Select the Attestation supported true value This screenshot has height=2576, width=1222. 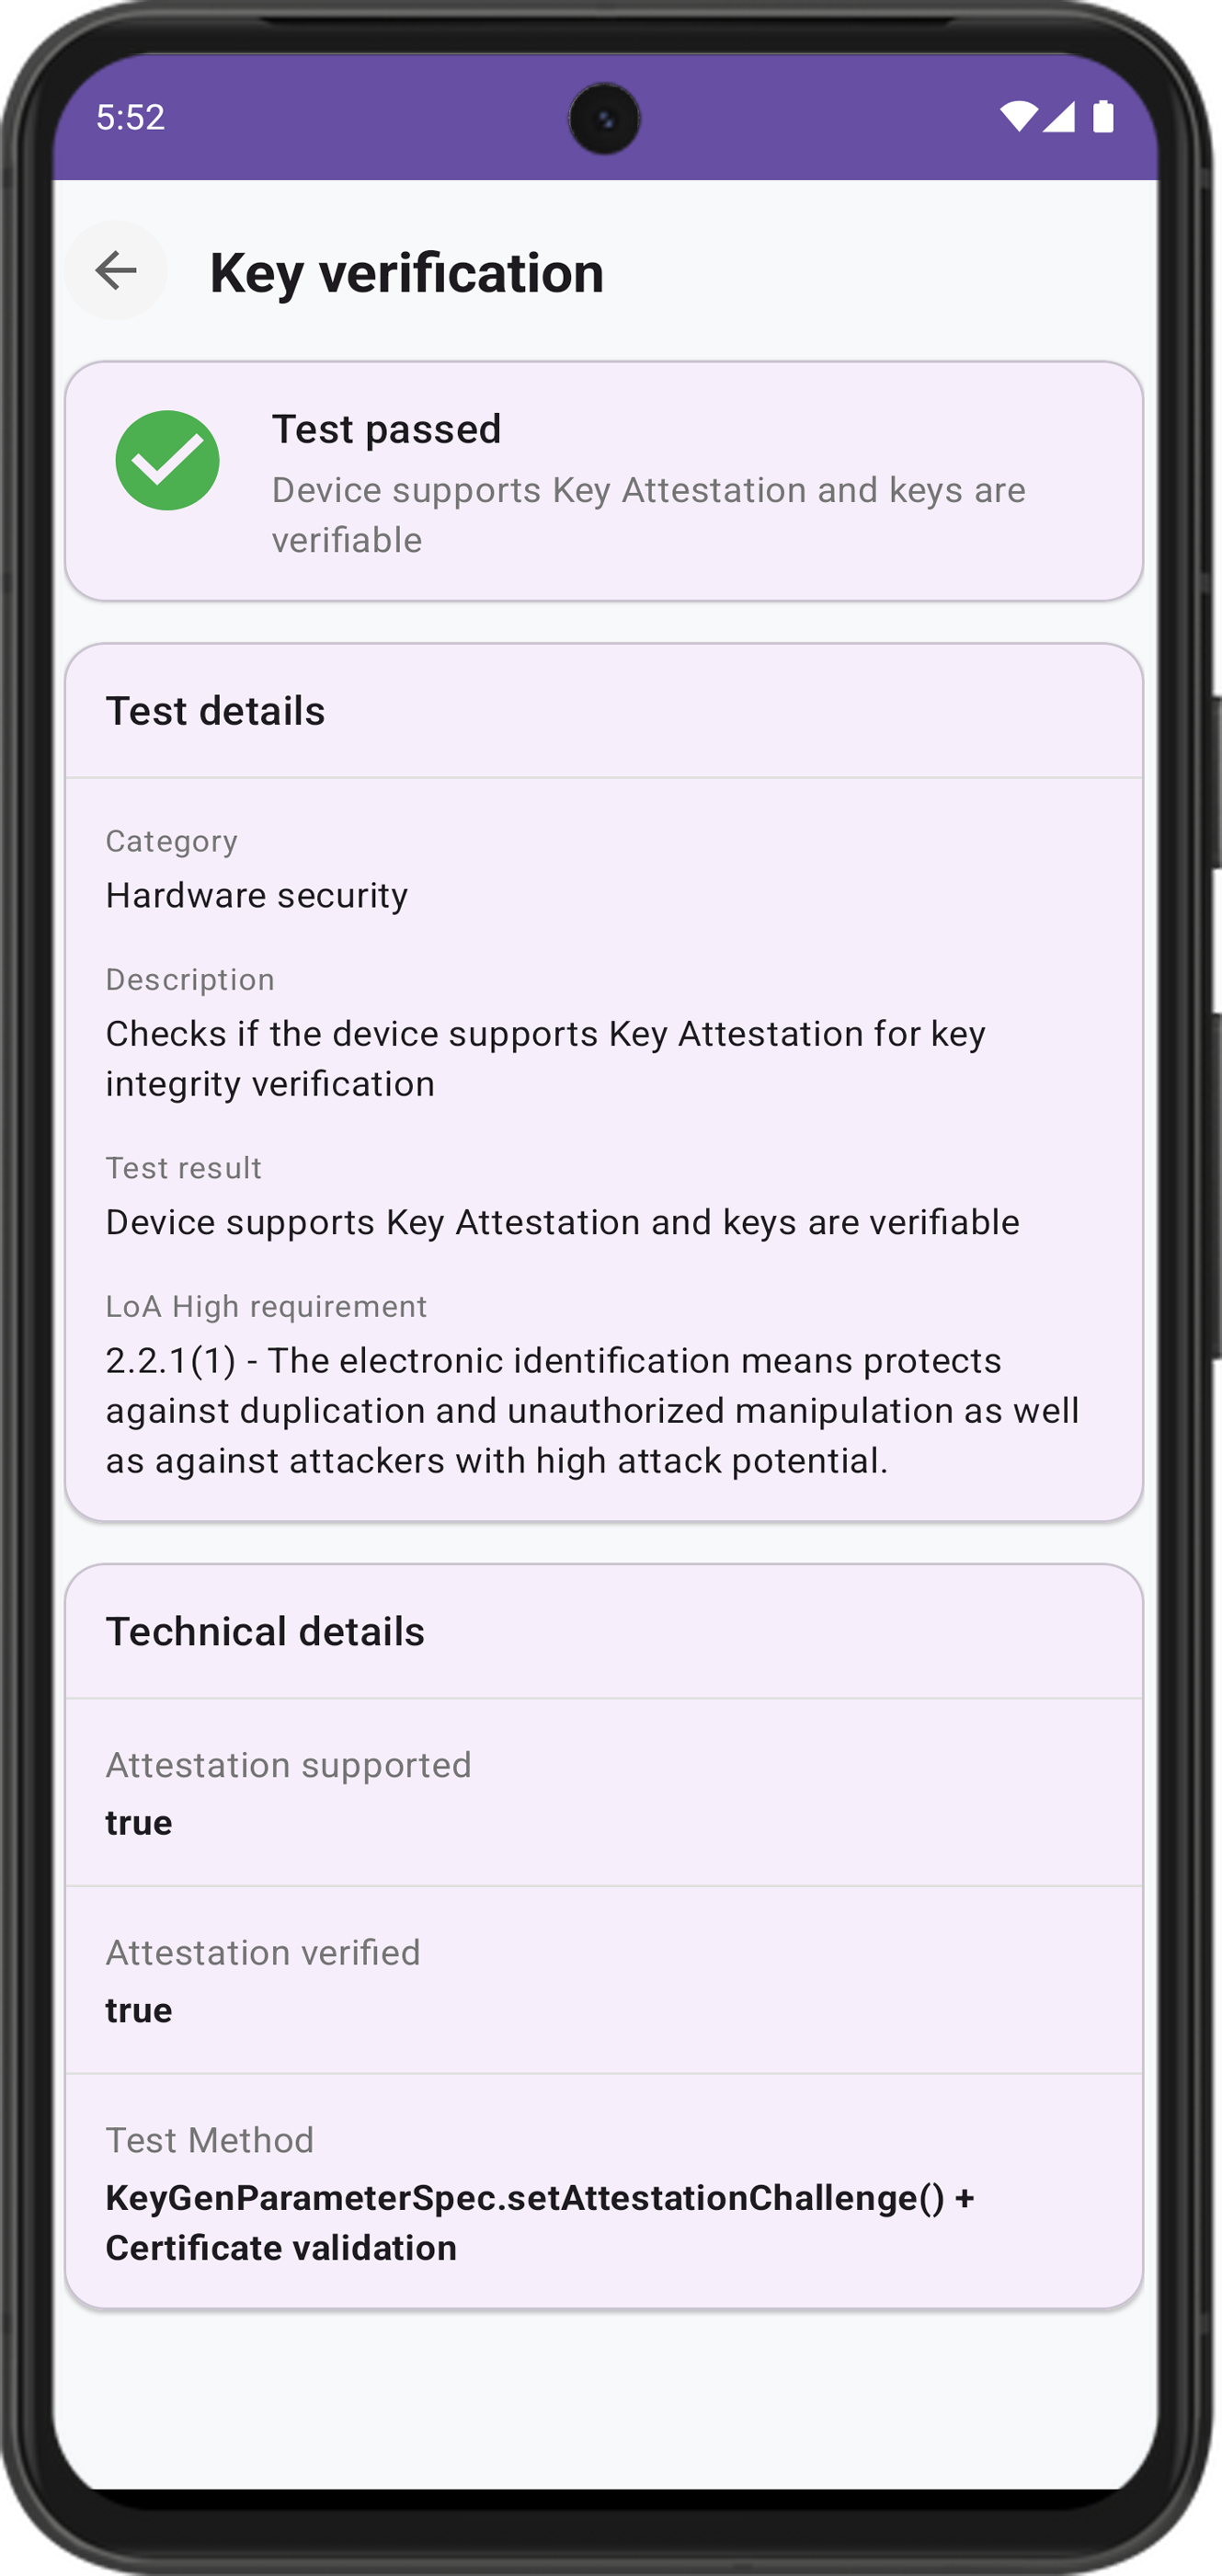pos(137,1822)
